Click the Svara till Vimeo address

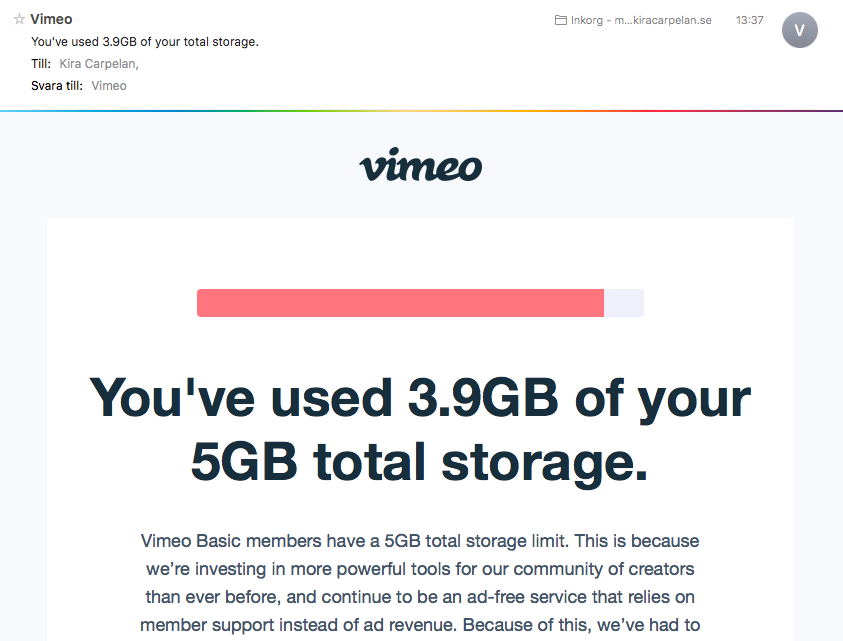coord(109,86)
